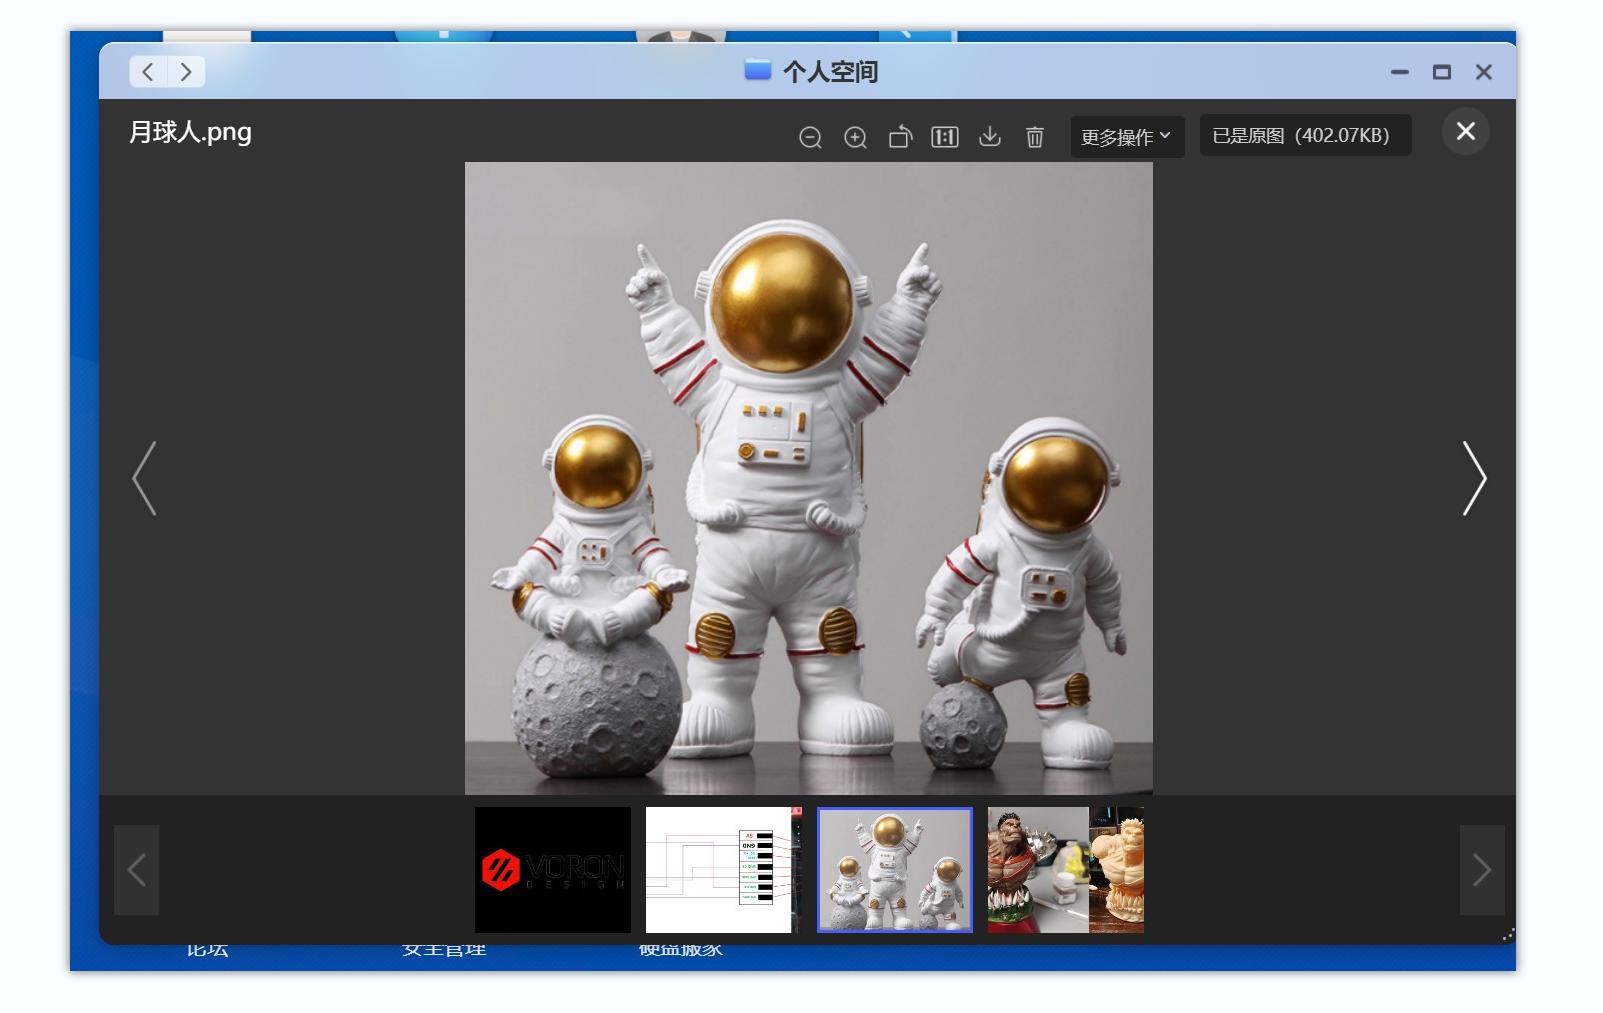Select the wiring diagram thumbnail
The width and height of the screenshot is (1603, 1013).
[723, 870]
